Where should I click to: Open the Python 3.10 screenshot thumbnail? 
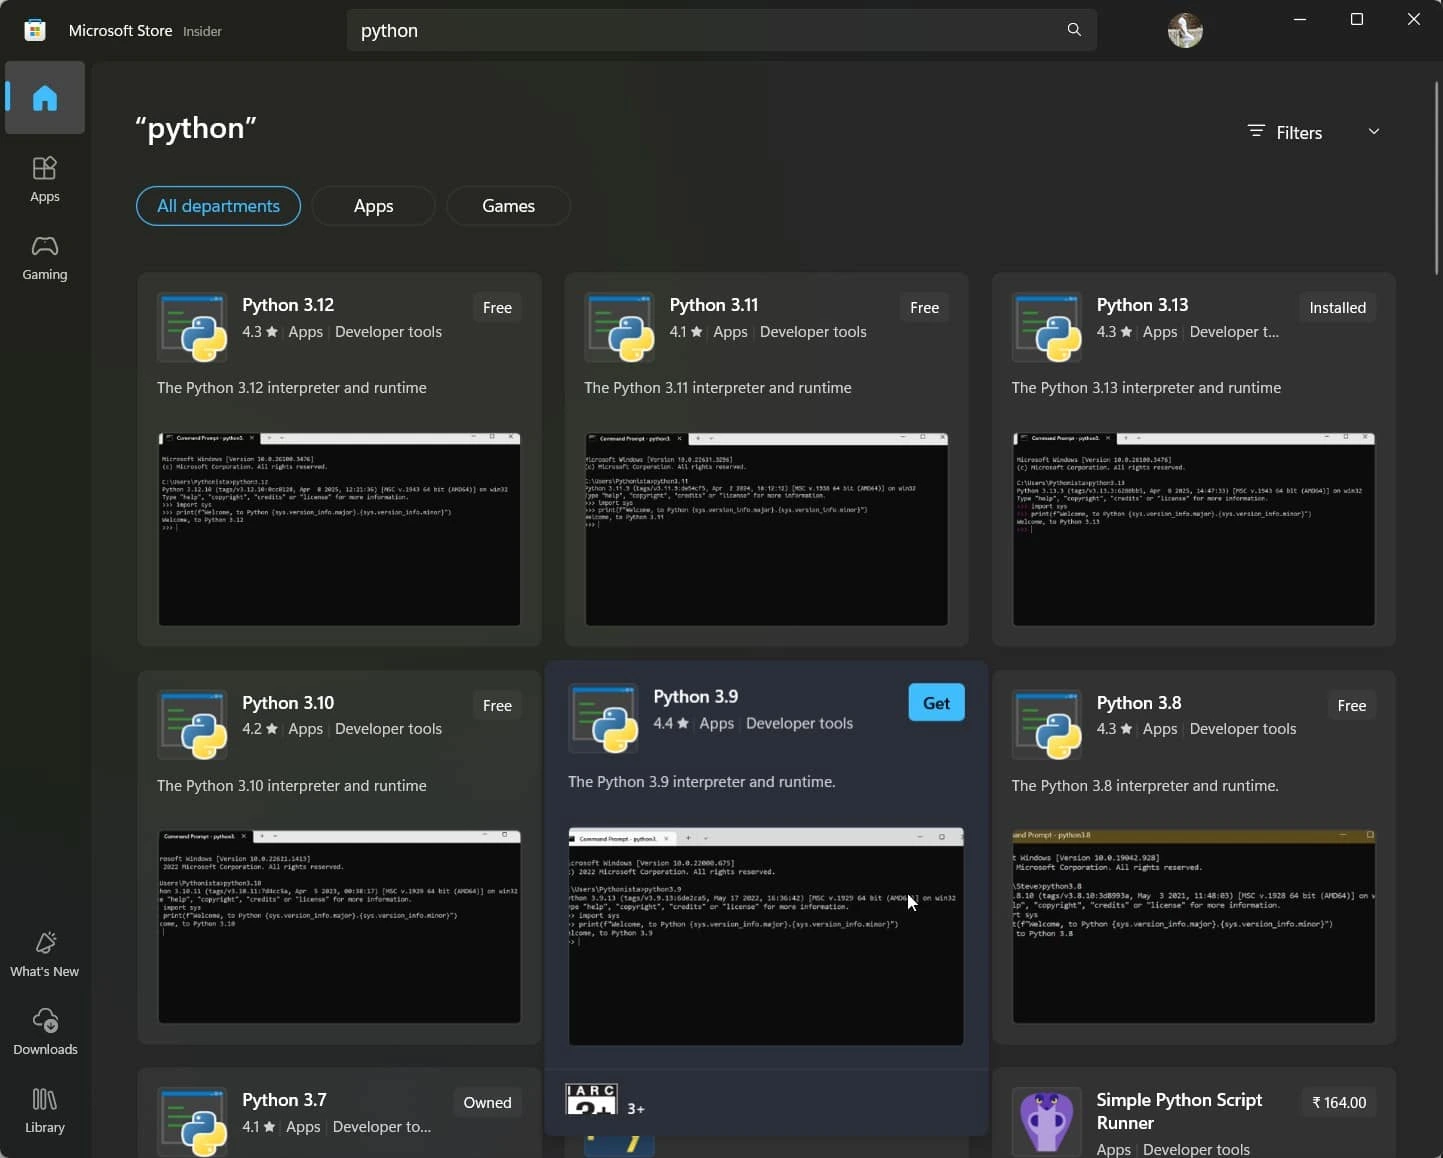339,926
